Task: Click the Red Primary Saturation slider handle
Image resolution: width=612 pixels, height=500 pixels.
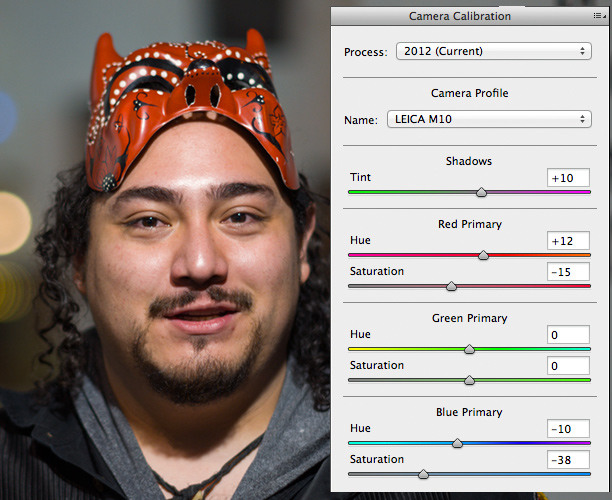Action: tap(451, 286)
